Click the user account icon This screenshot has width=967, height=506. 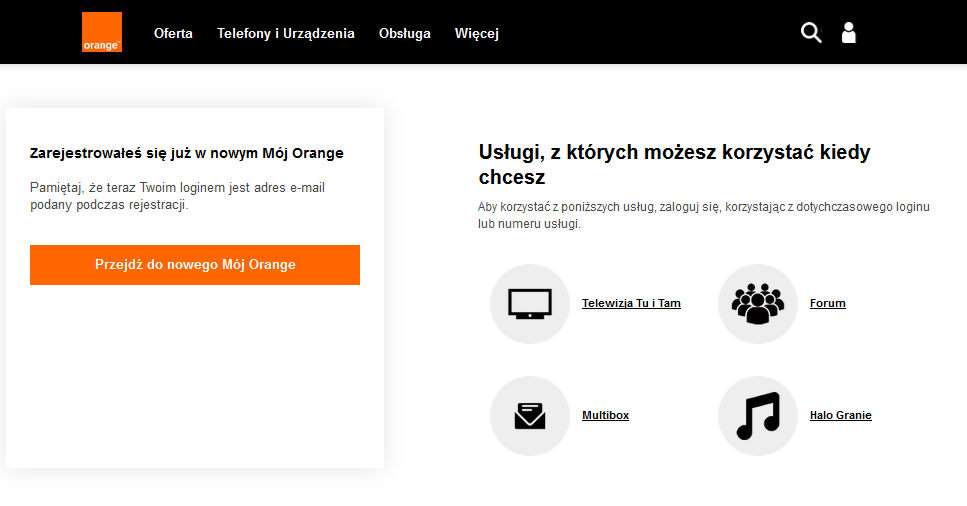pos(849,33)
